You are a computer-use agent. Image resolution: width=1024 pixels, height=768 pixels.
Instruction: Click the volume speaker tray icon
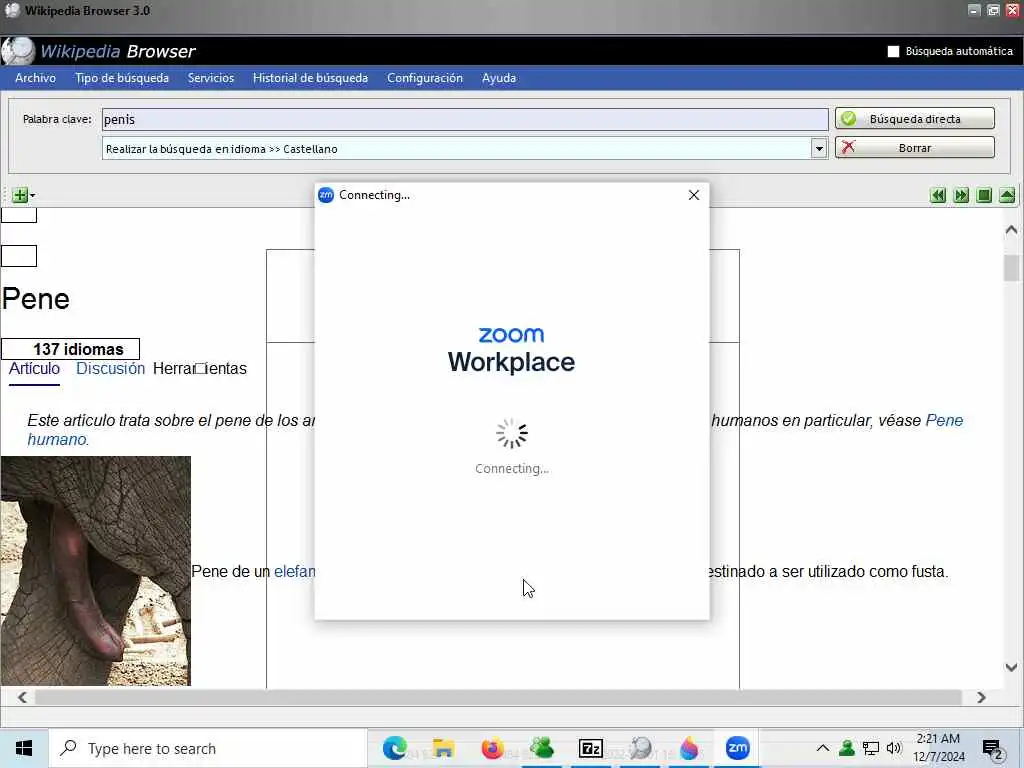coord(894,748)
